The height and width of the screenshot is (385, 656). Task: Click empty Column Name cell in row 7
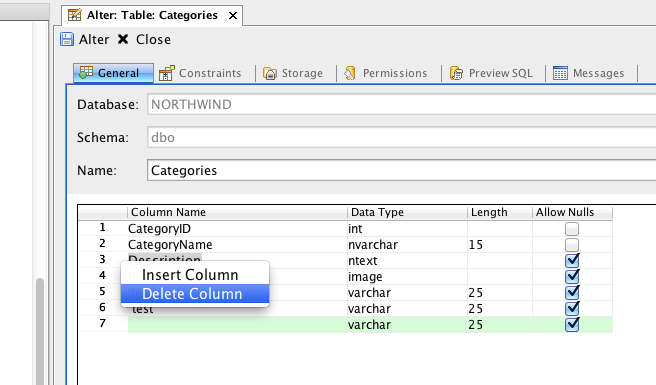[x=237, y=324]
